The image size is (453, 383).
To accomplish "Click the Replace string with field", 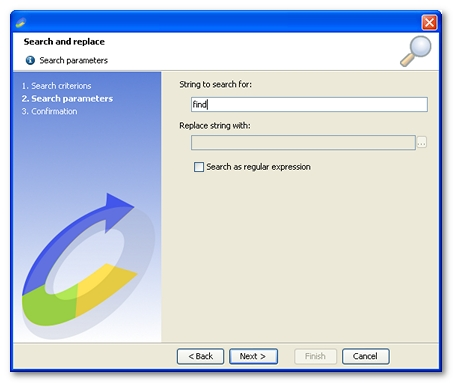I will [303, 143].
